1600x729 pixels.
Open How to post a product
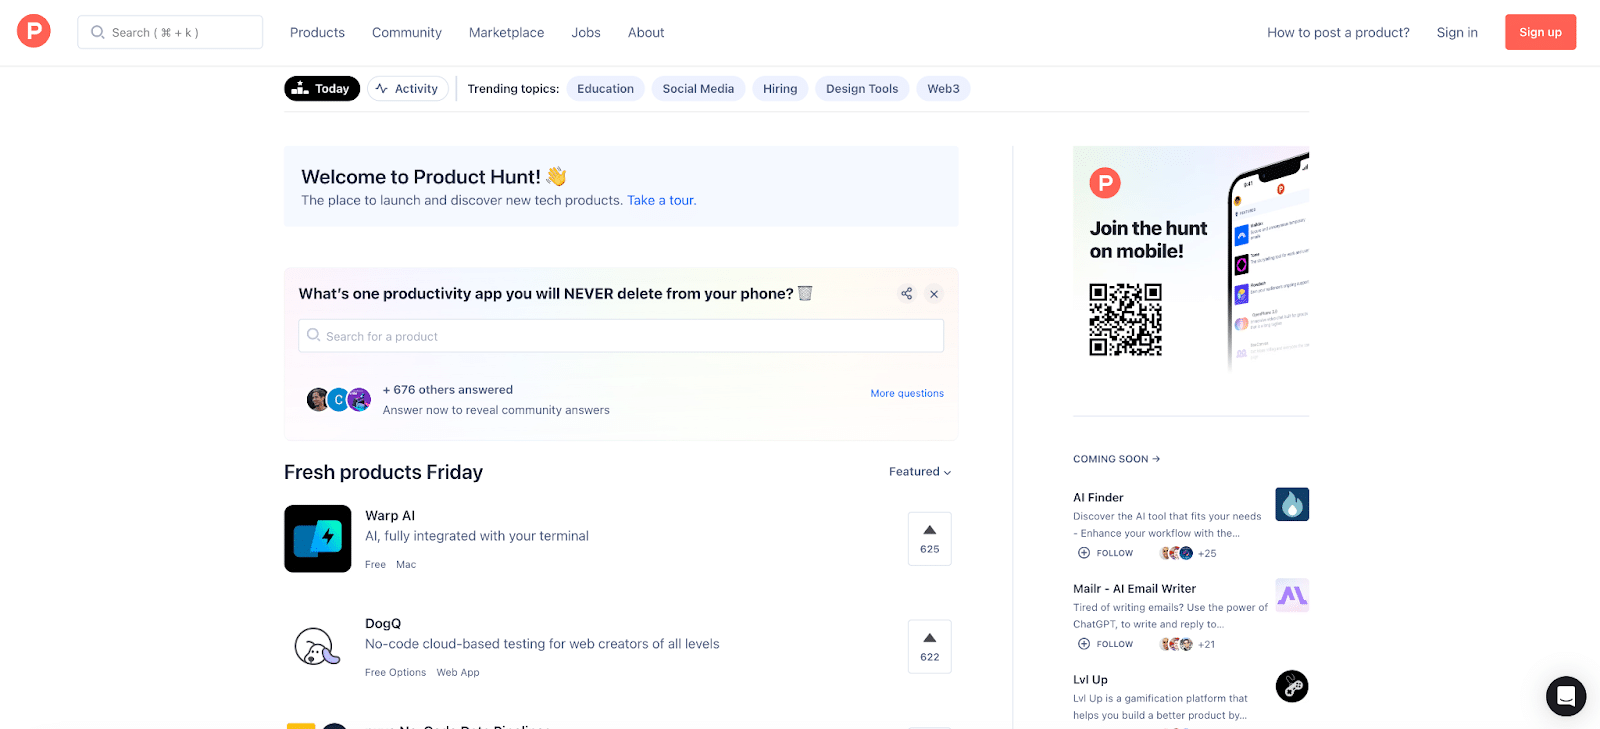click(x=1338, y=32)
